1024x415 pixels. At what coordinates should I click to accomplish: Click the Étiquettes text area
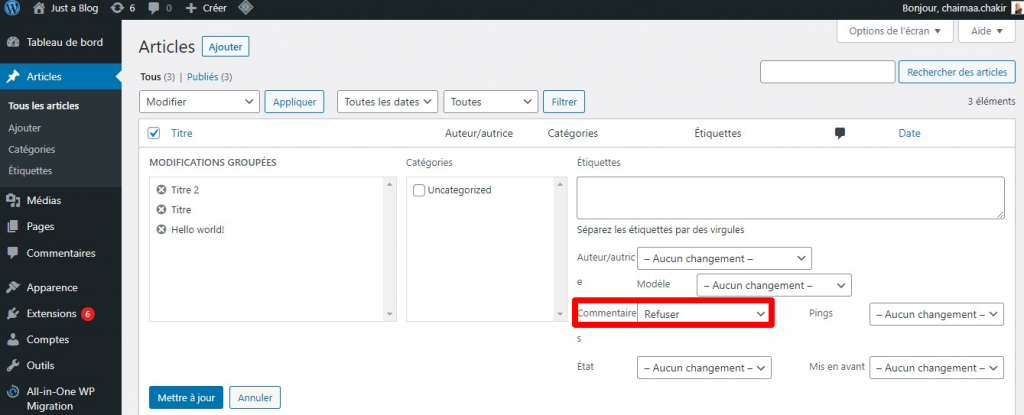point(790,198)
